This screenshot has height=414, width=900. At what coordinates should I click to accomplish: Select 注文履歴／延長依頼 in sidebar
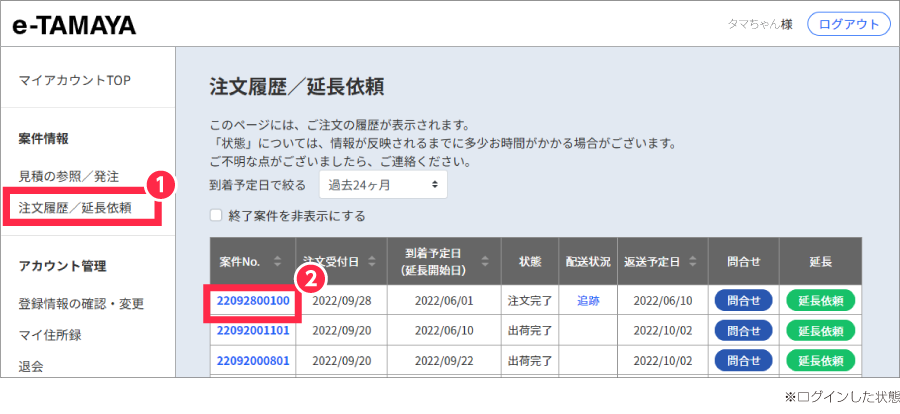click(75, 208)
